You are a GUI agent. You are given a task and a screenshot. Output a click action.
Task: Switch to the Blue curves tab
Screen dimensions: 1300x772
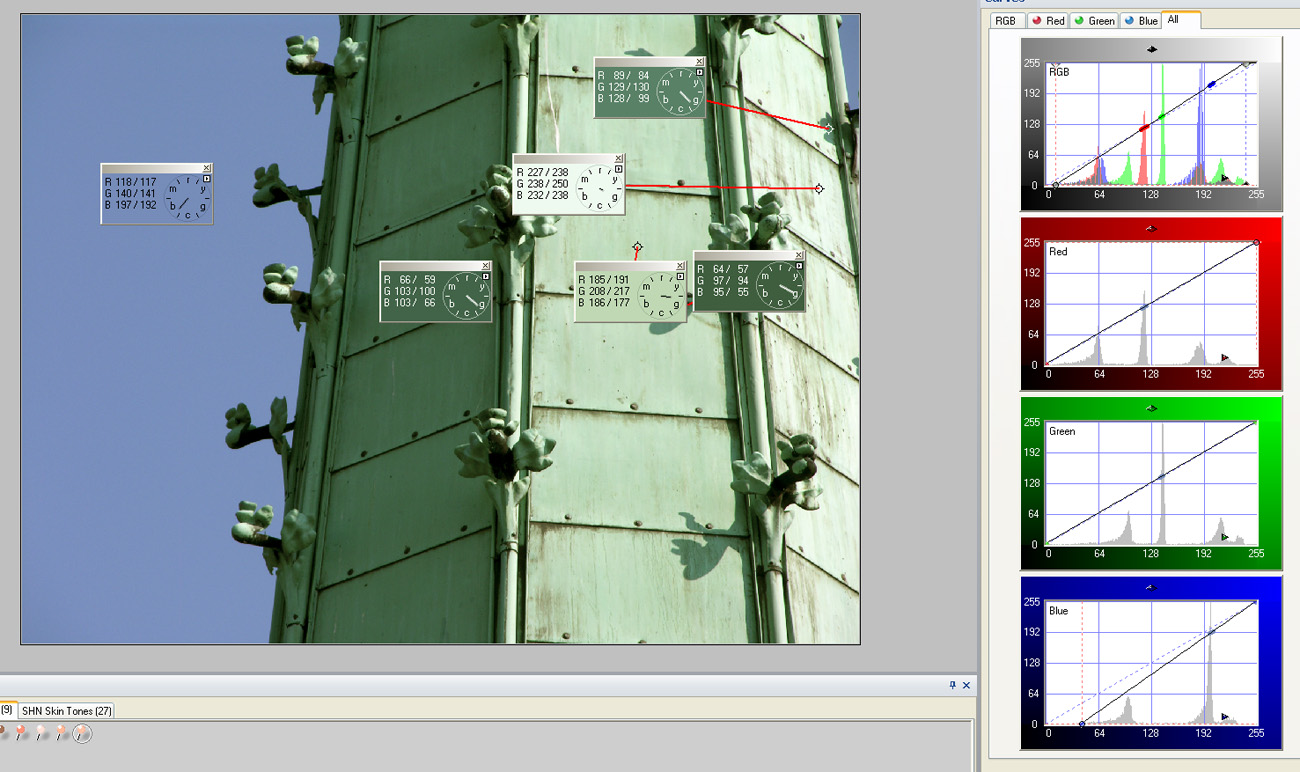(x=1140, y=21)
